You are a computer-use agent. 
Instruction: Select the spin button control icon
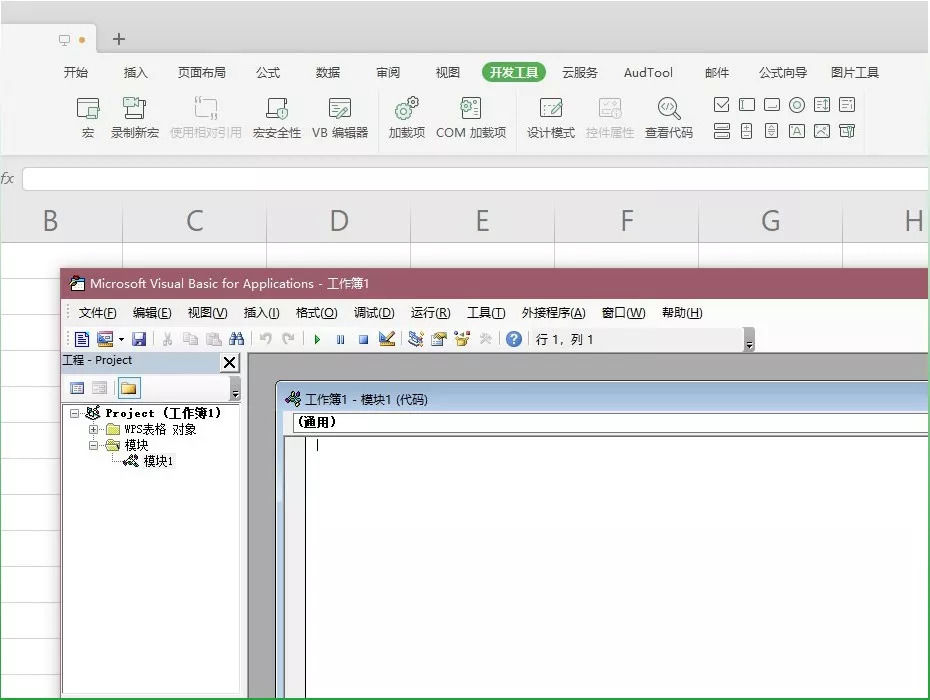[747, 132]
